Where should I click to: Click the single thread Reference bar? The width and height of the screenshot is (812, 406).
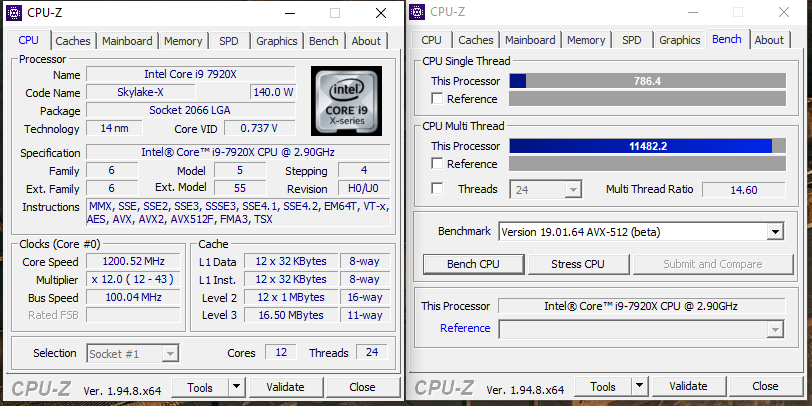point(647,98)
